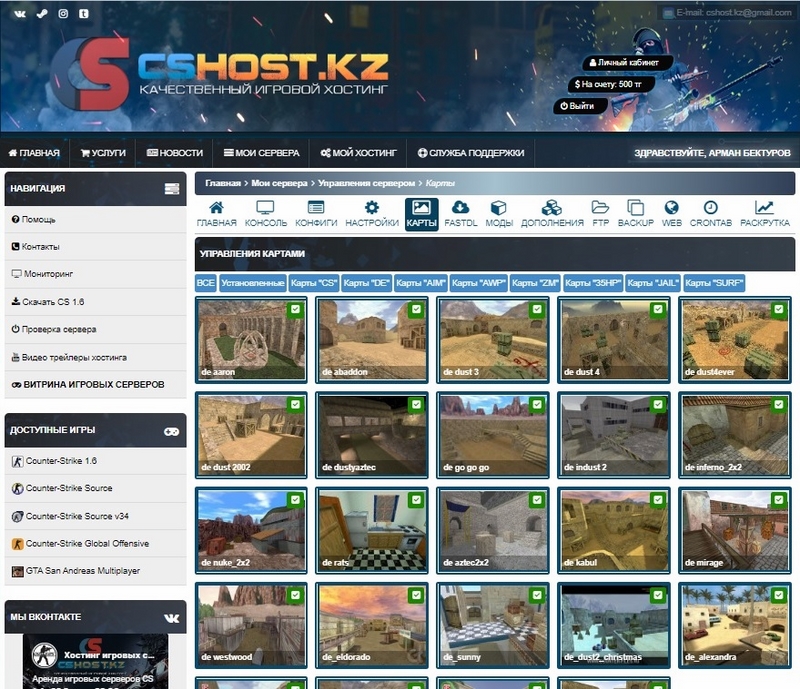Image resolution: width=800 pixels, height=689 pixels.
Task: Click the Мои сервера breadcrumb link
Action: 279,183
